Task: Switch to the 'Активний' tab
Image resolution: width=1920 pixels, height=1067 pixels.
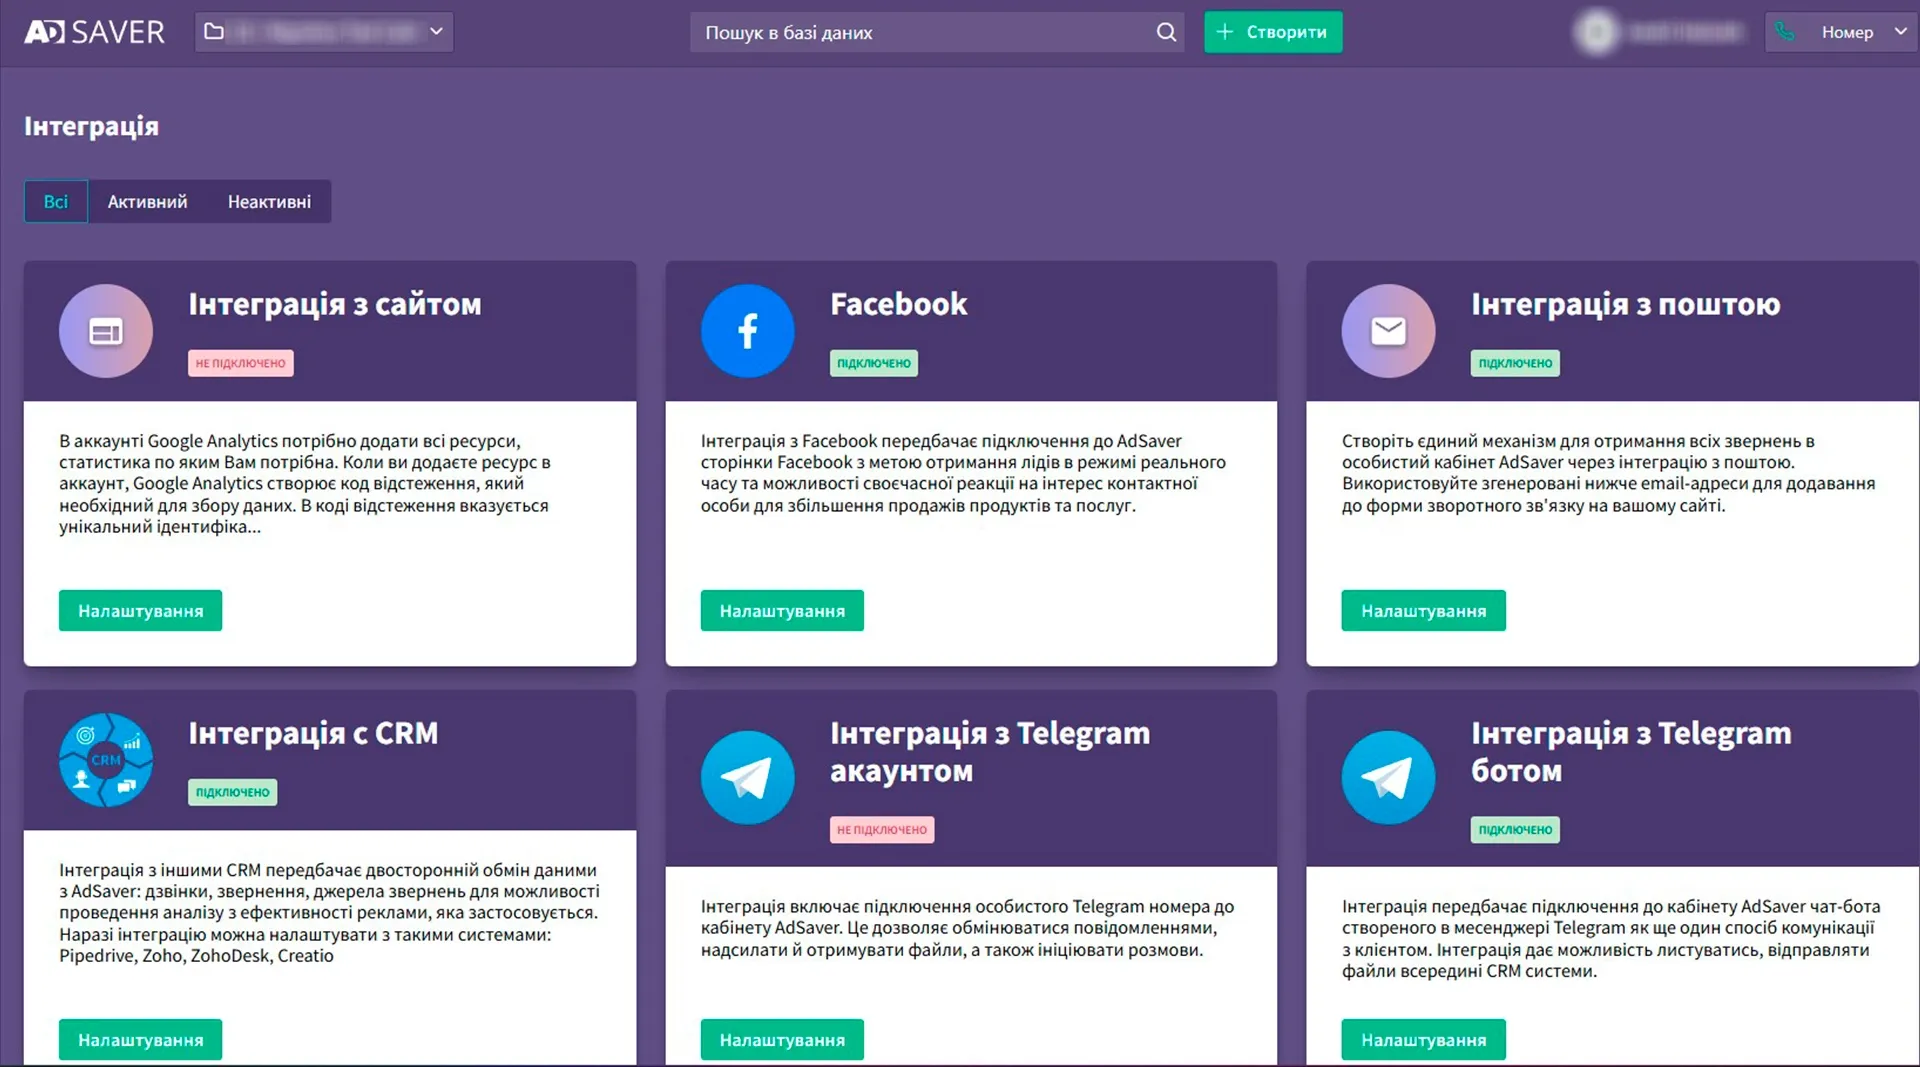Action: pos(147,202)
